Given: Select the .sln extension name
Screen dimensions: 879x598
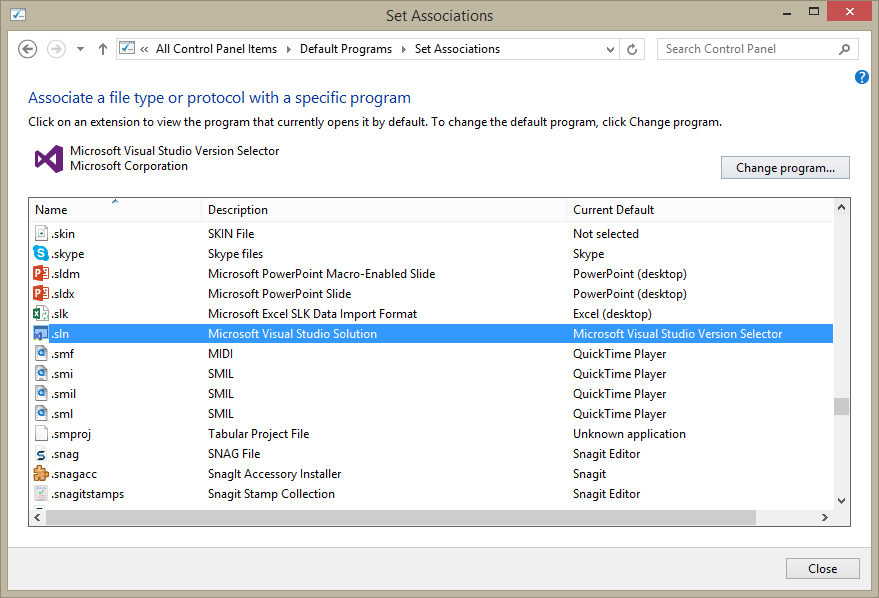Looking at the screenshot, I should coord(60,334).
